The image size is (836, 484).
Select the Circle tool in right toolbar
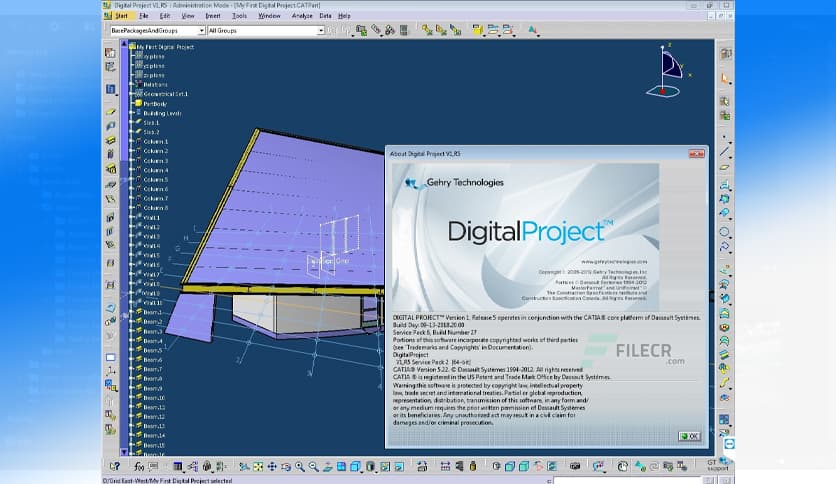point(724,232)
